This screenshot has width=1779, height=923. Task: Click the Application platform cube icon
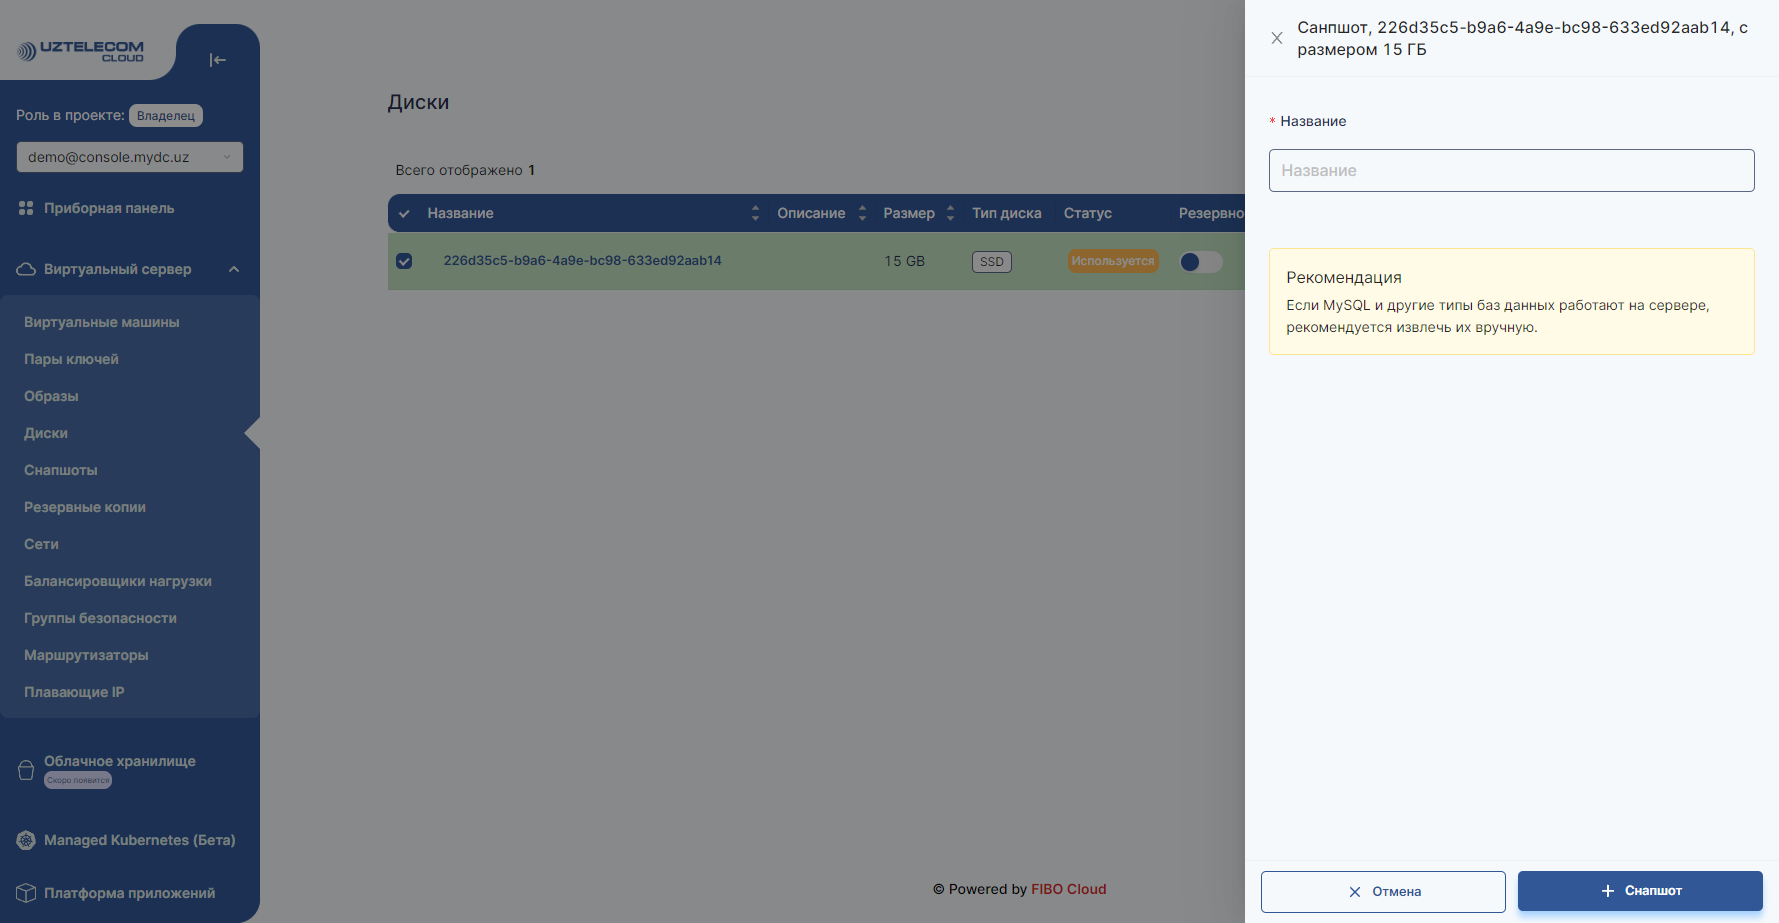26,893
